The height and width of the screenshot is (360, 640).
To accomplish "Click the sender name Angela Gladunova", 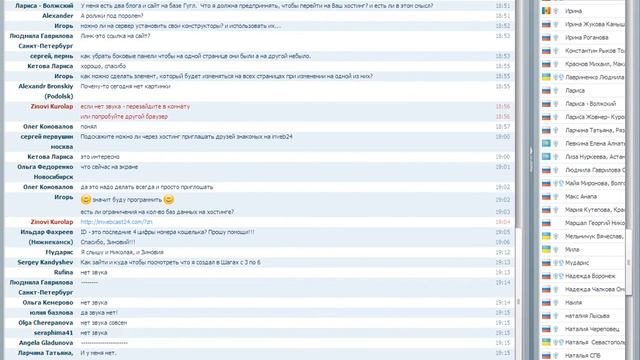I will pos(46,343).
